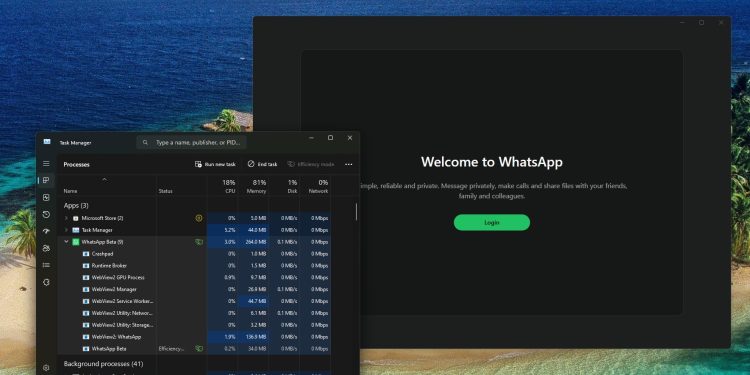
Task: Click the Crashpad process icon
Action: pyautogui.click(x=86, y=254)
